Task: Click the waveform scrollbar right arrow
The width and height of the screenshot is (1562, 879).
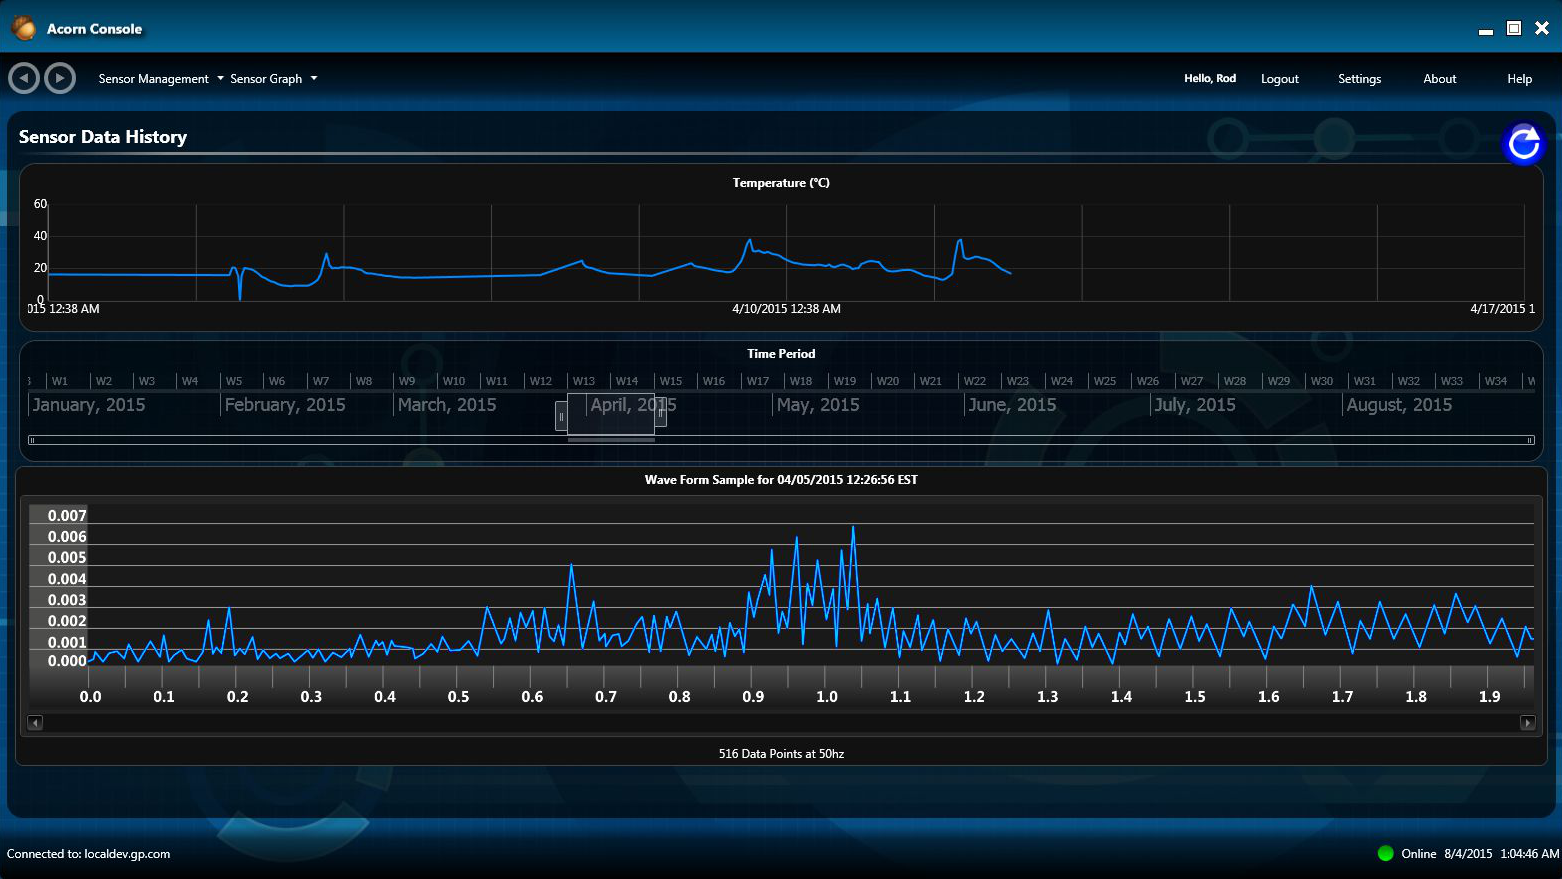Action: [1527, 722]
